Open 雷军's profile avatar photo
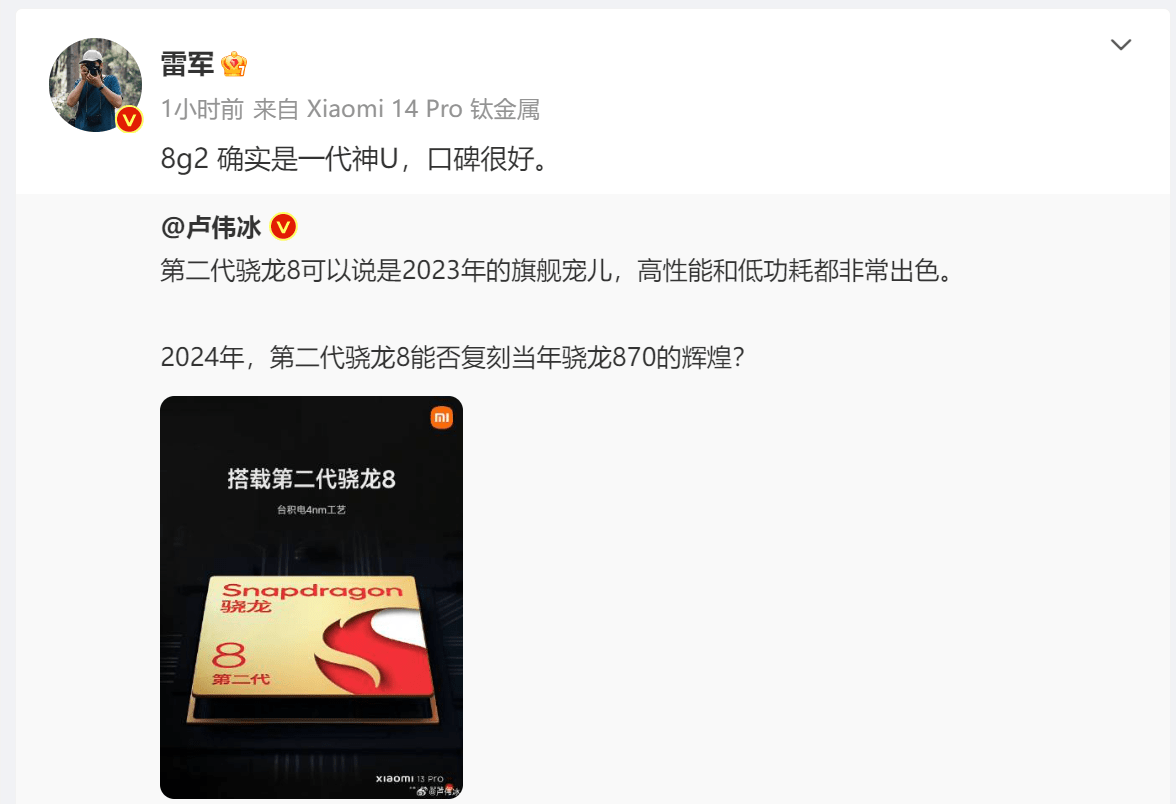This screenshot has width=1176, height=804. click(95, 85)
